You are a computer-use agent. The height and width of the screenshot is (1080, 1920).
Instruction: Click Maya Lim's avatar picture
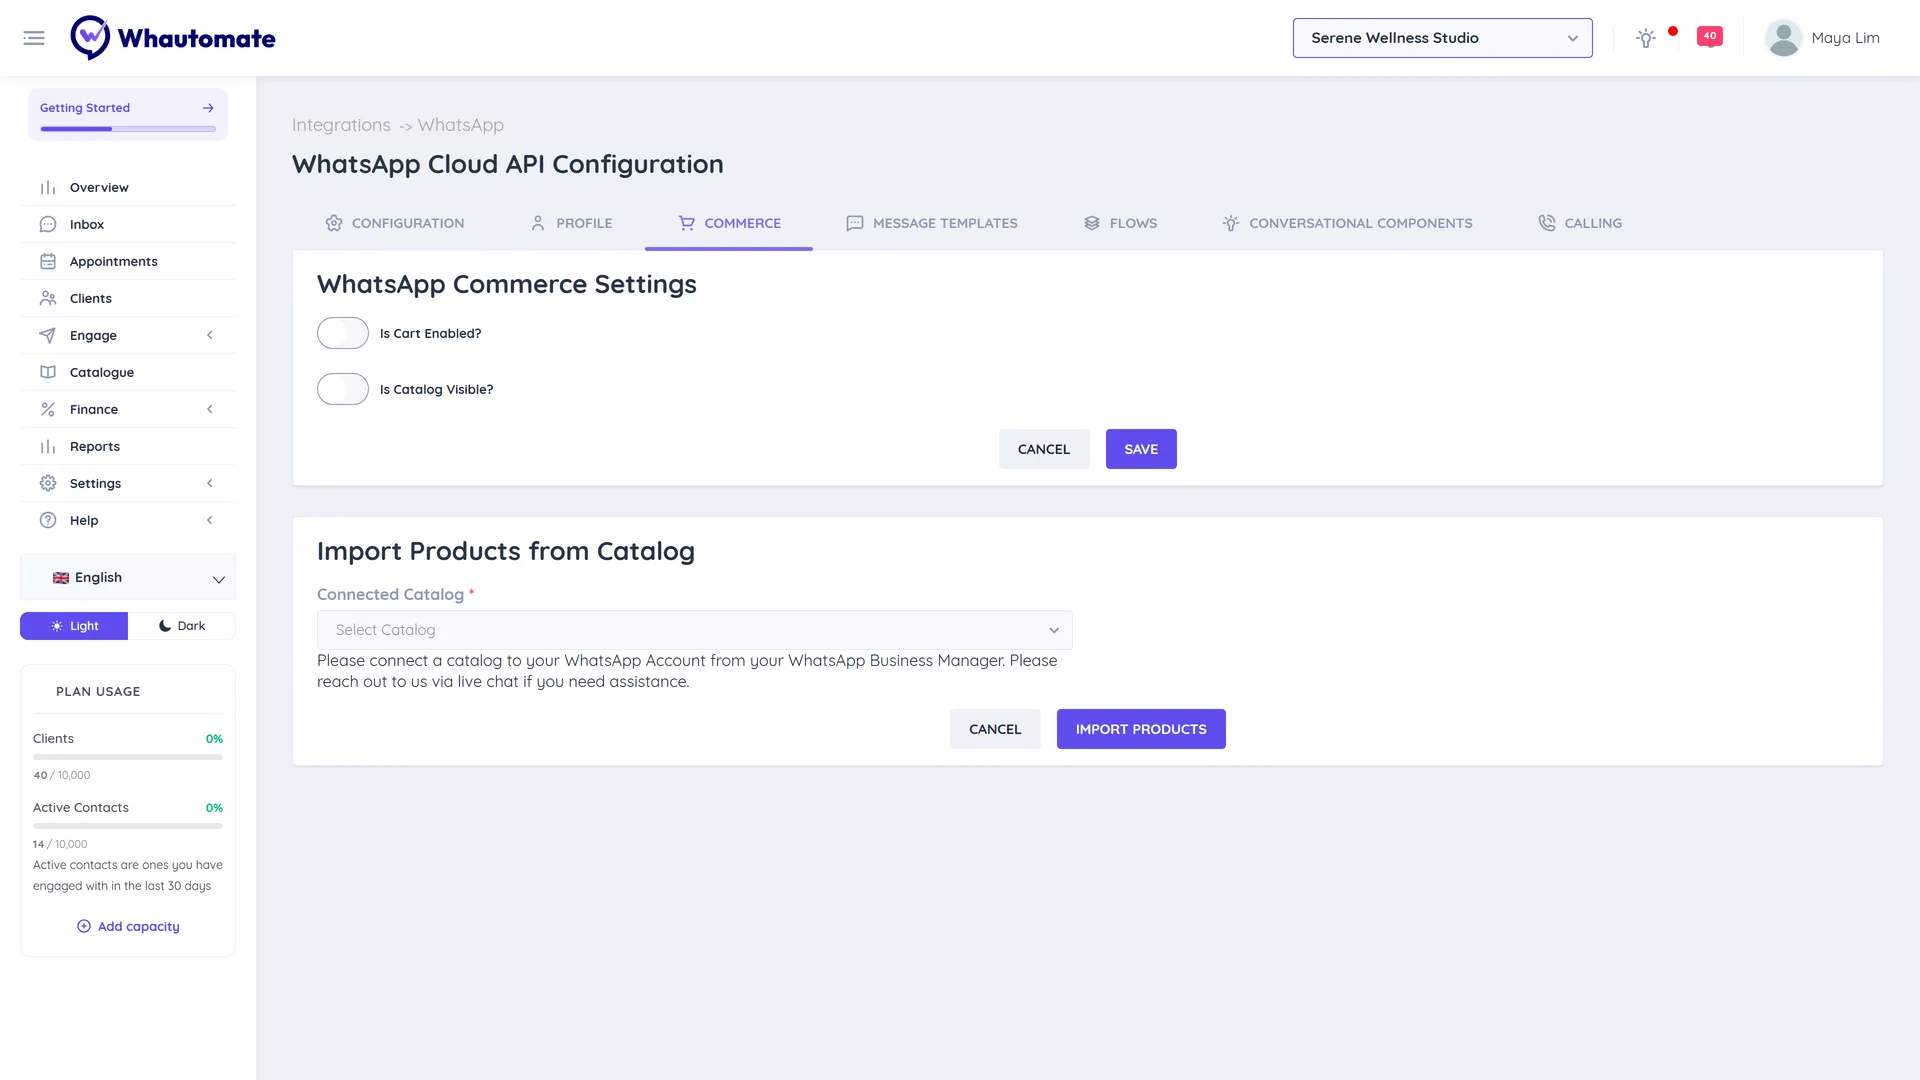[x=1783, y=38]
